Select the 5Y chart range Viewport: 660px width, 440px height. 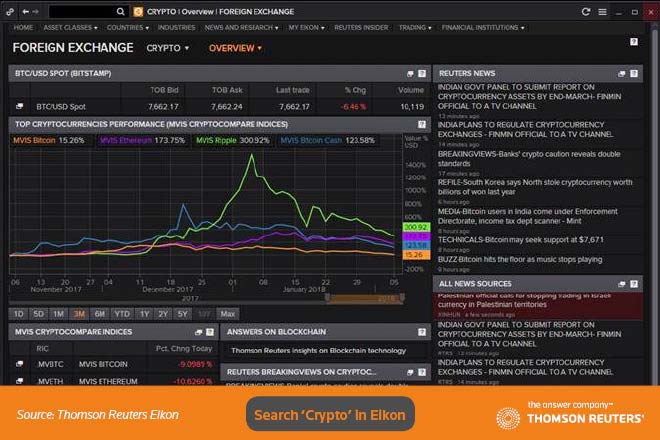point(182,314)
